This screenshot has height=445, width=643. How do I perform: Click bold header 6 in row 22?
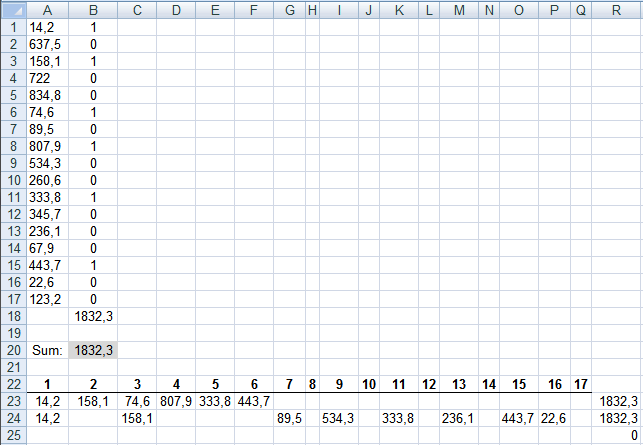pyautogui.click(x=254, y=384)
